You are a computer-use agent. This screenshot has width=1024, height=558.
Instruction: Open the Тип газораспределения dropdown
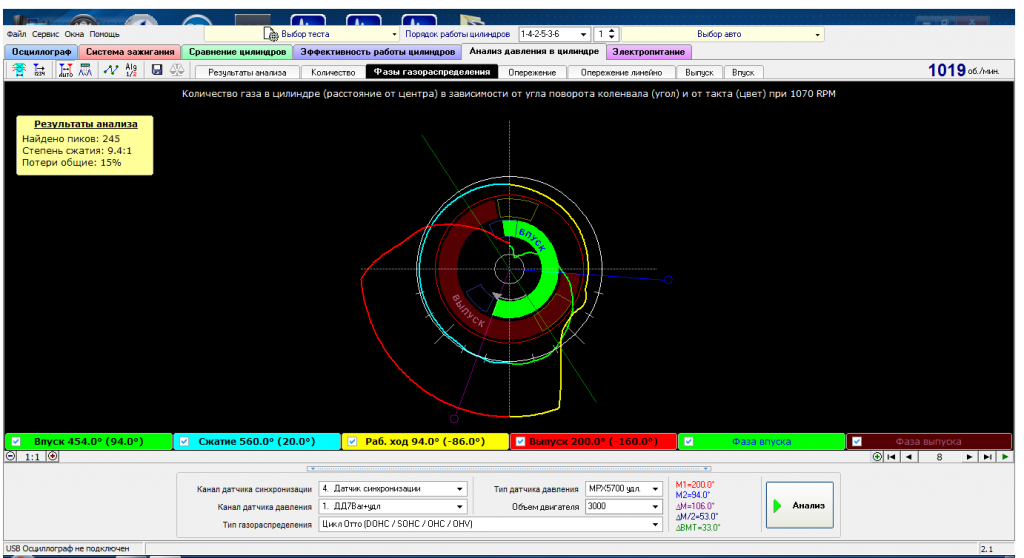(x=655, y=524)
